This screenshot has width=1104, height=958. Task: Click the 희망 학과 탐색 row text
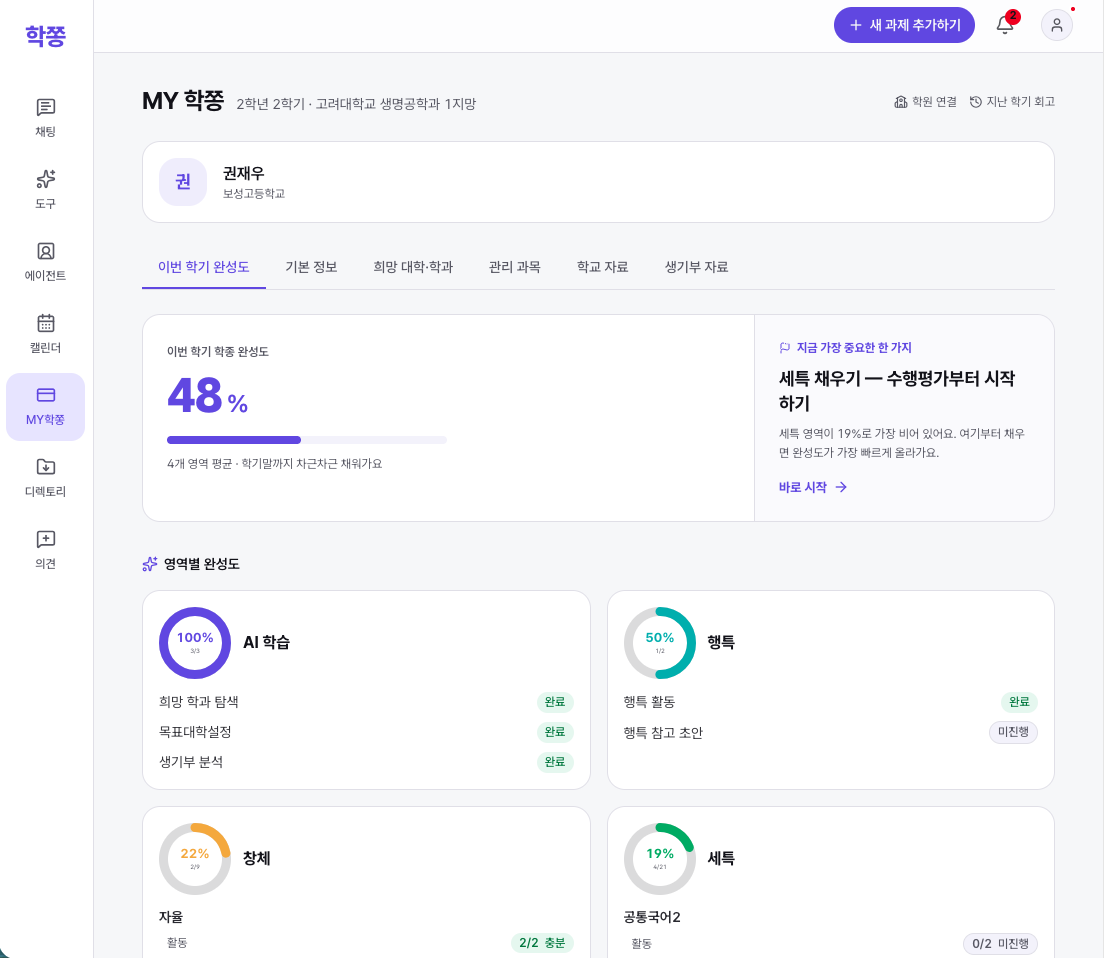(x=199, y=702)
